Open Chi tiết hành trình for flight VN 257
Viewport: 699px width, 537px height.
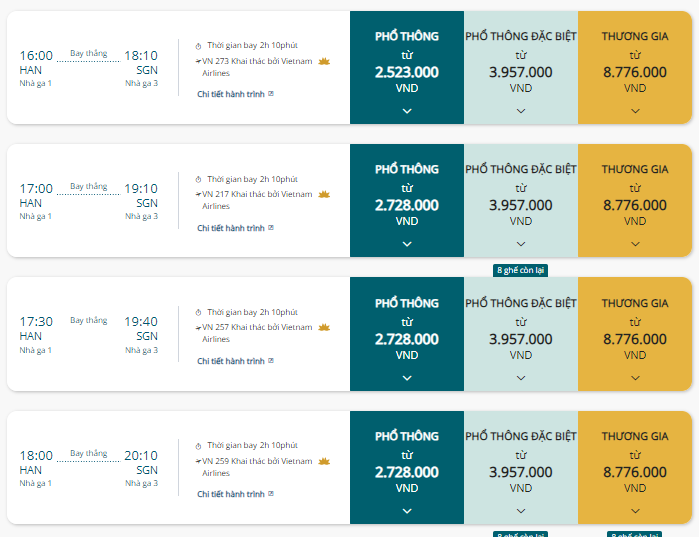click(231, 361)
